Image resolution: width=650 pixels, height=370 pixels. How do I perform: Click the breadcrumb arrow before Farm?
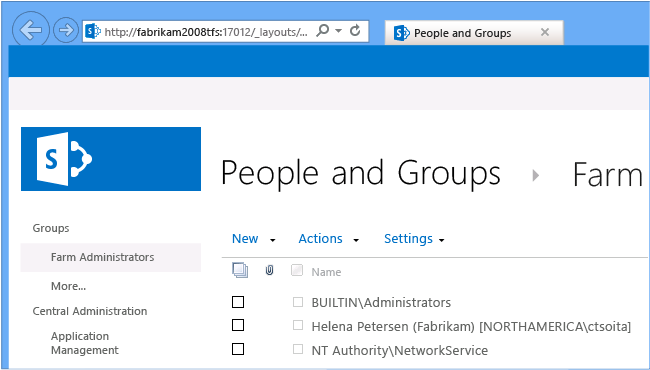point(536,176)
